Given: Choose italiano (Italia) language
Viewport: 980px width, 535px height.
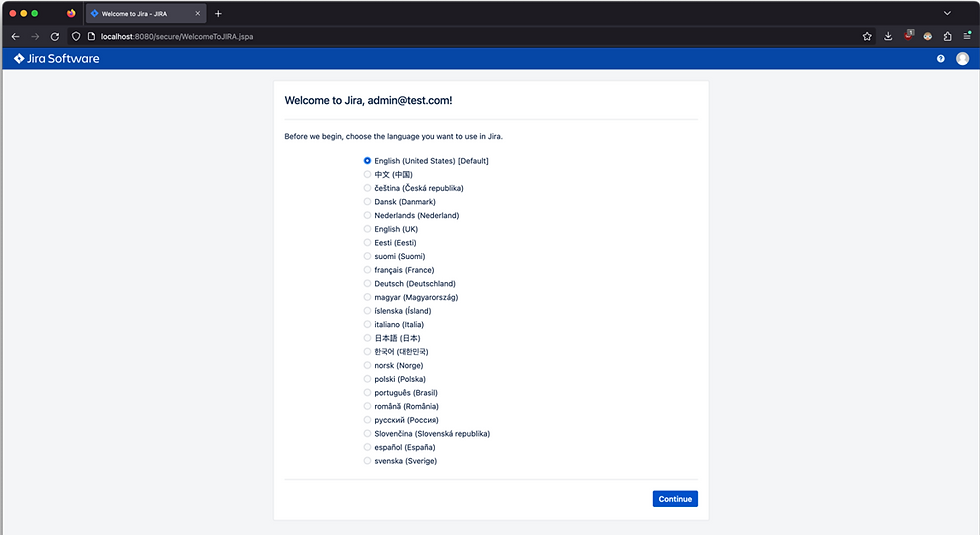Looking at the screenshot, I should (368, 324).
